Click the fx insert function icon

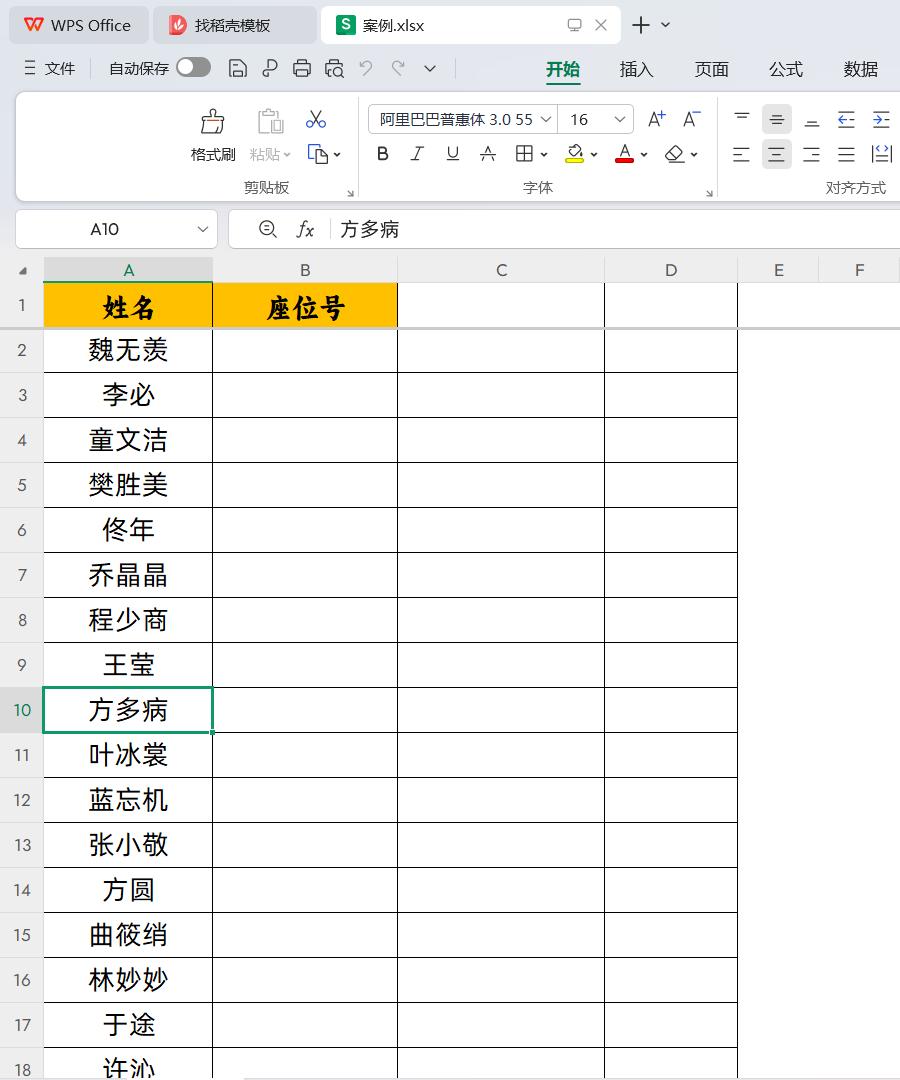click(x=305, y=229)
